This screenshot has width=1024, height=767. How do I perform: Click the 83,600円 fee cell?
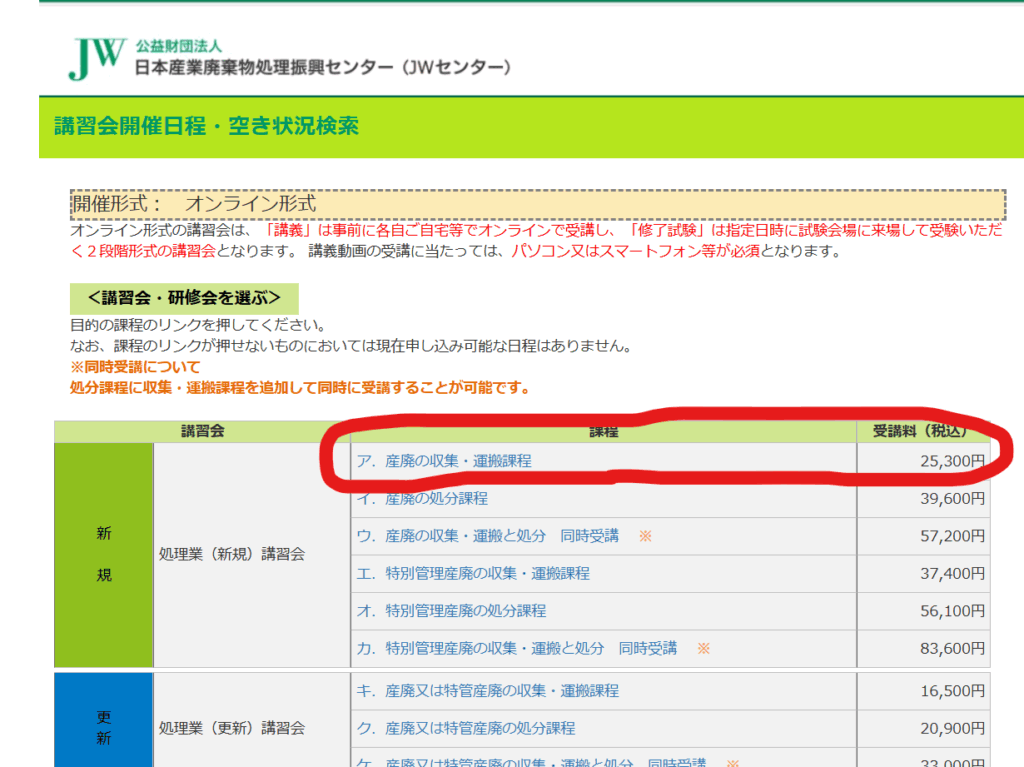coord(951,648)
